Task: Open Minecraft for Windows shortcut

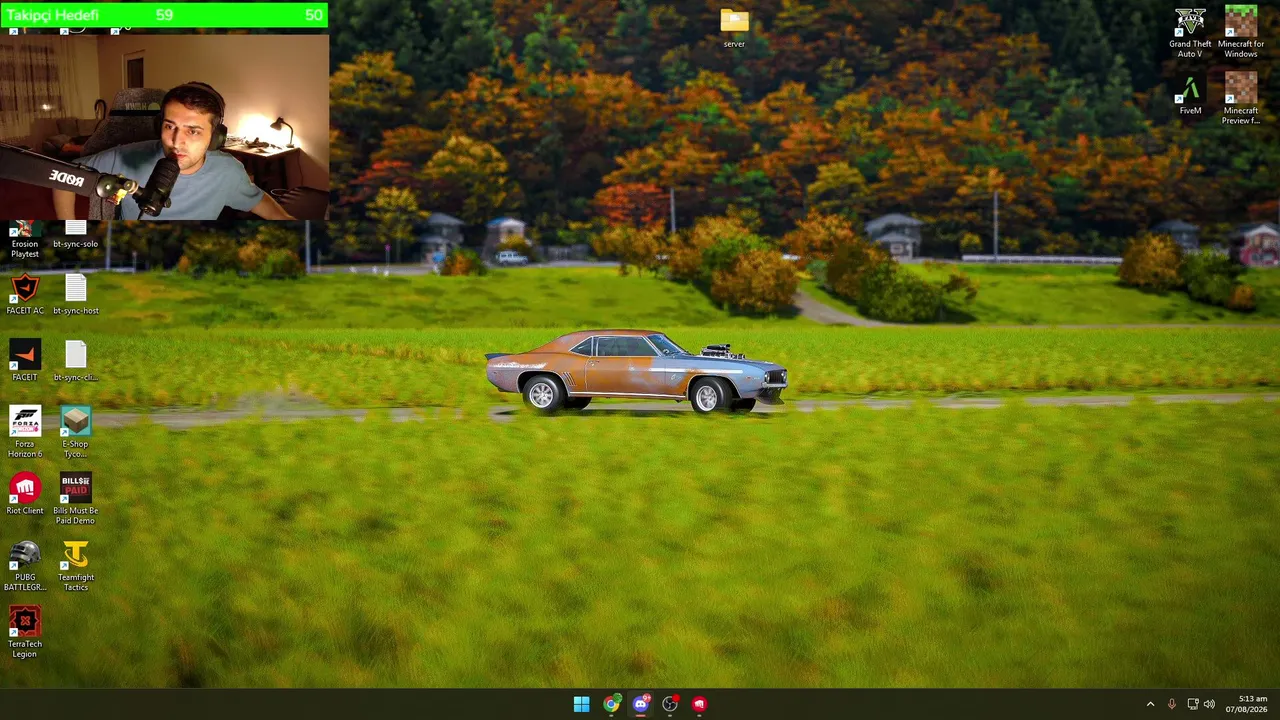Action: (x=1240, y=33)
